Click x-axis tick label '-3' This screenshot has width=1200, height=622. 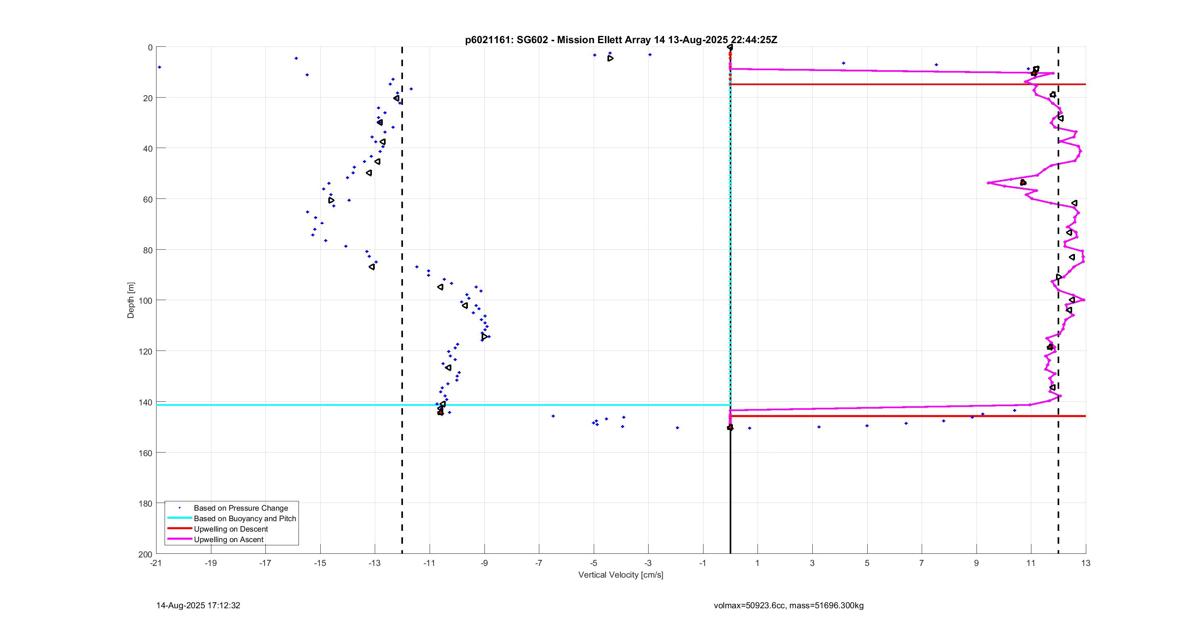point(648,563)
